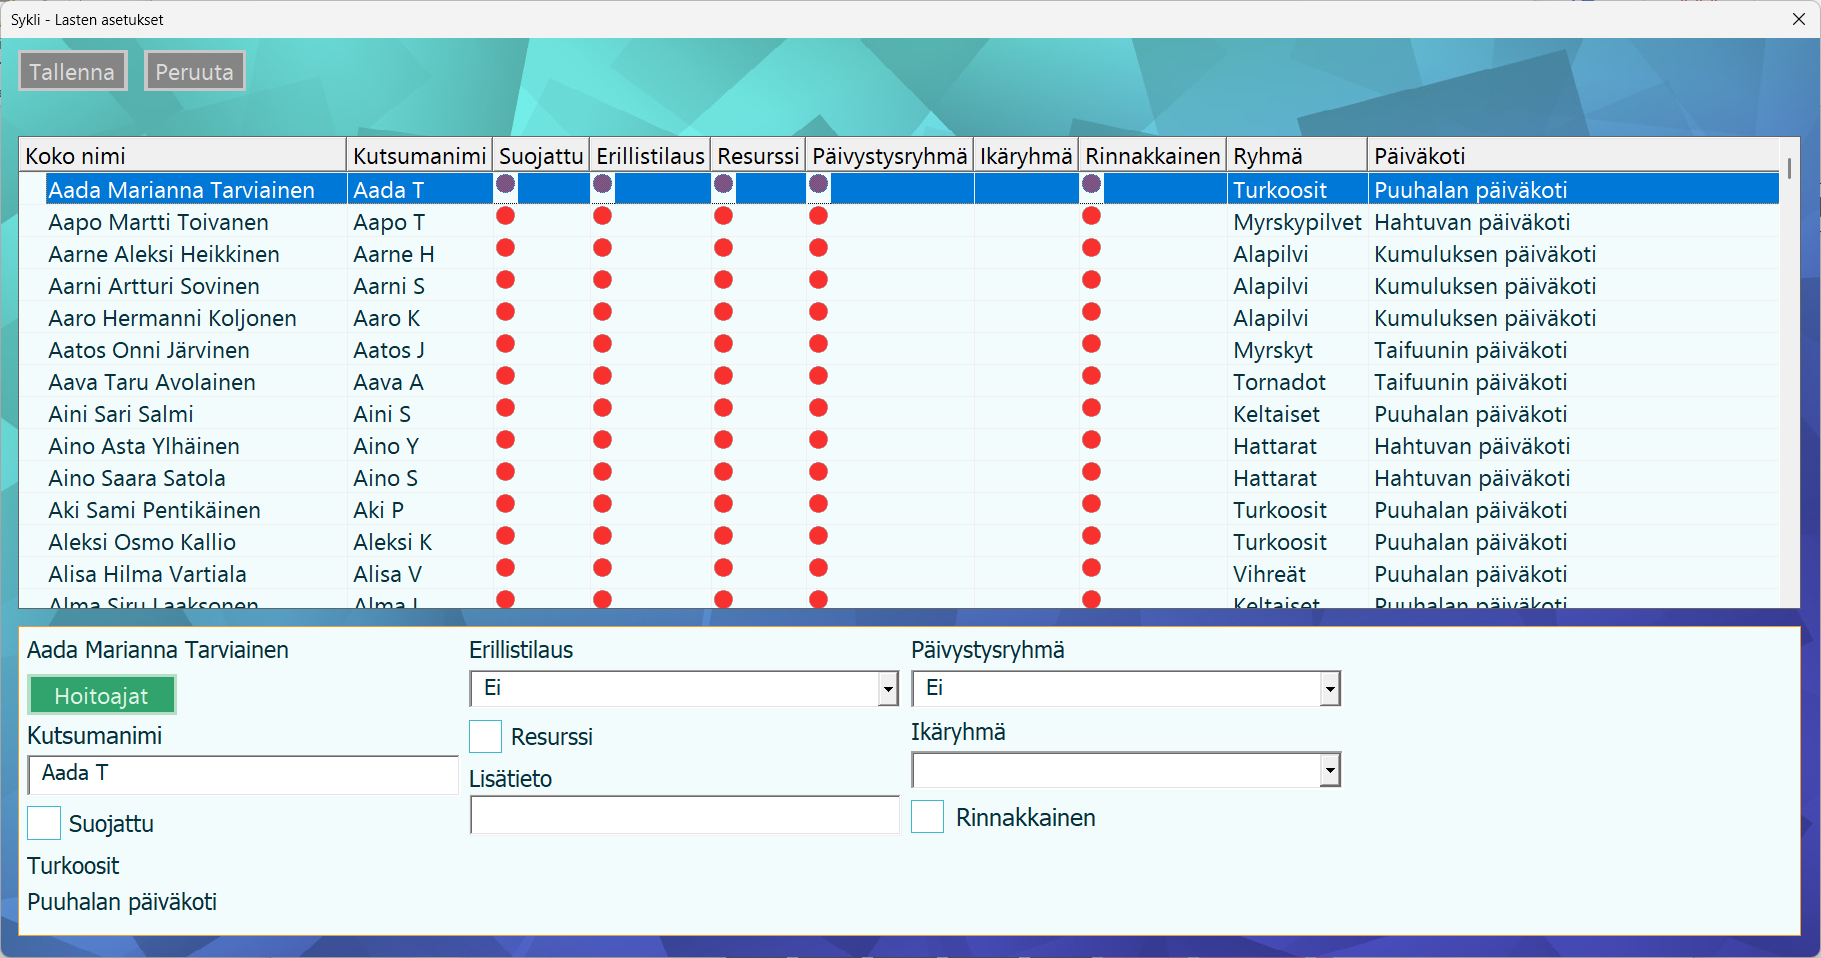Image resolution: width=1821 pixels, height=958 pixels.
Task: Click Aada T's blue Erillistilaus status dot
Action: 602,184
